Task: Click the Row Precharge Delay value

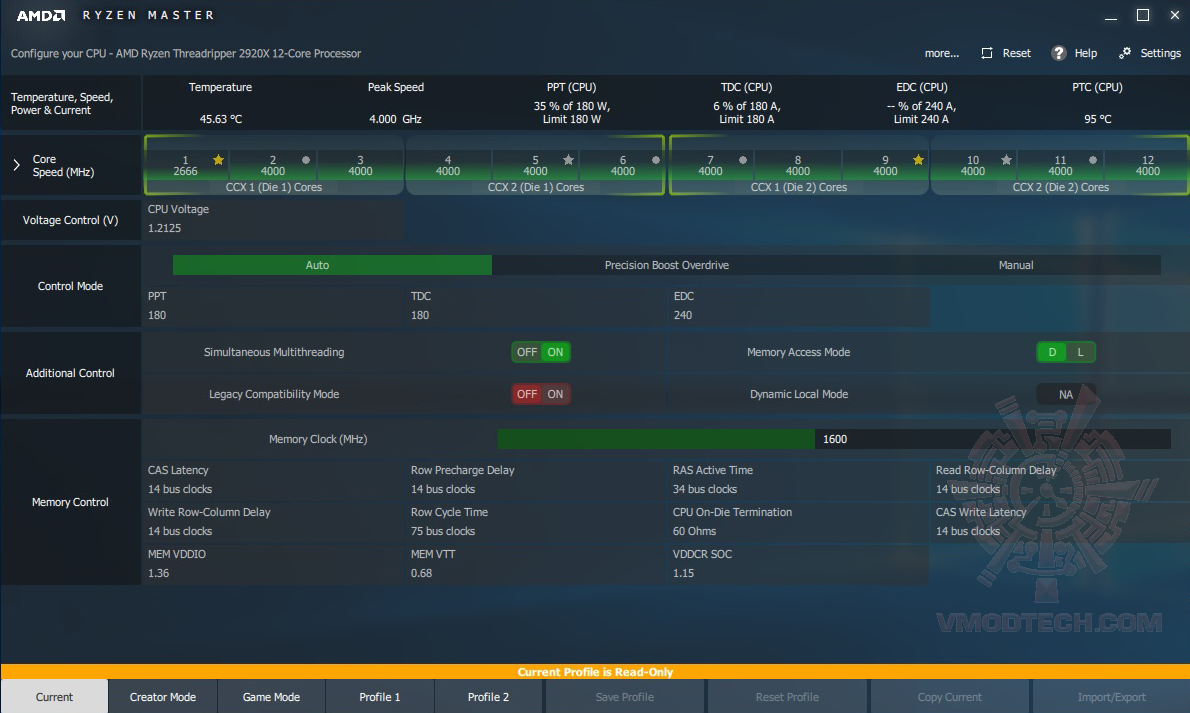Action: pyautogui.click(x=442, y=489)
